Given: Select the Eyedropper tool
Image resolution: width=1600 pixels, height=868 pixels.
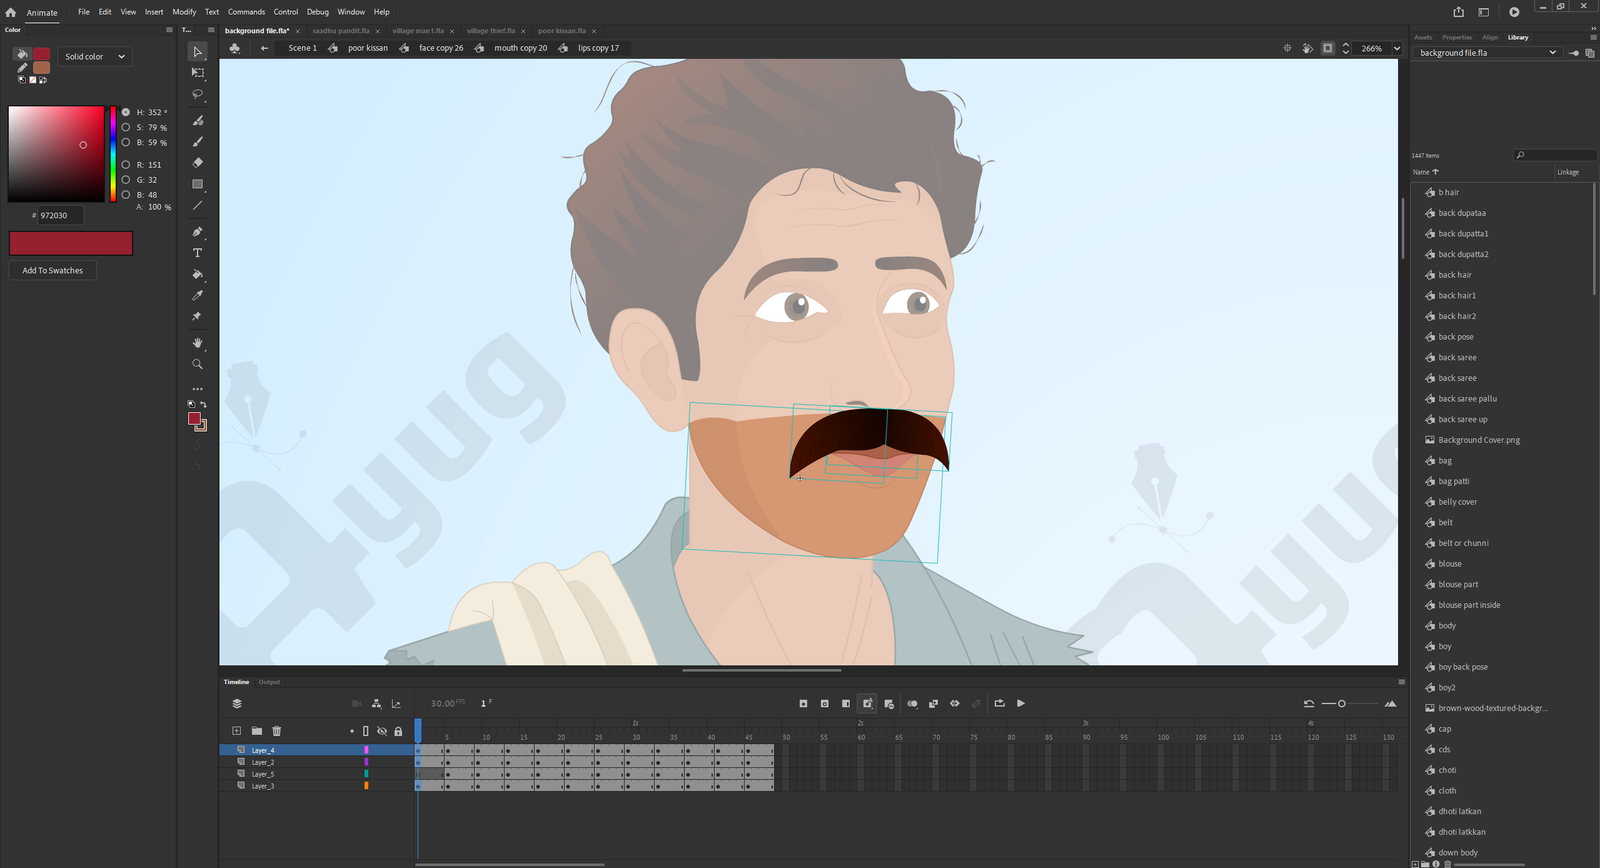Looking at the screenshot, I should pyautogui.click(x=197, y=295).
